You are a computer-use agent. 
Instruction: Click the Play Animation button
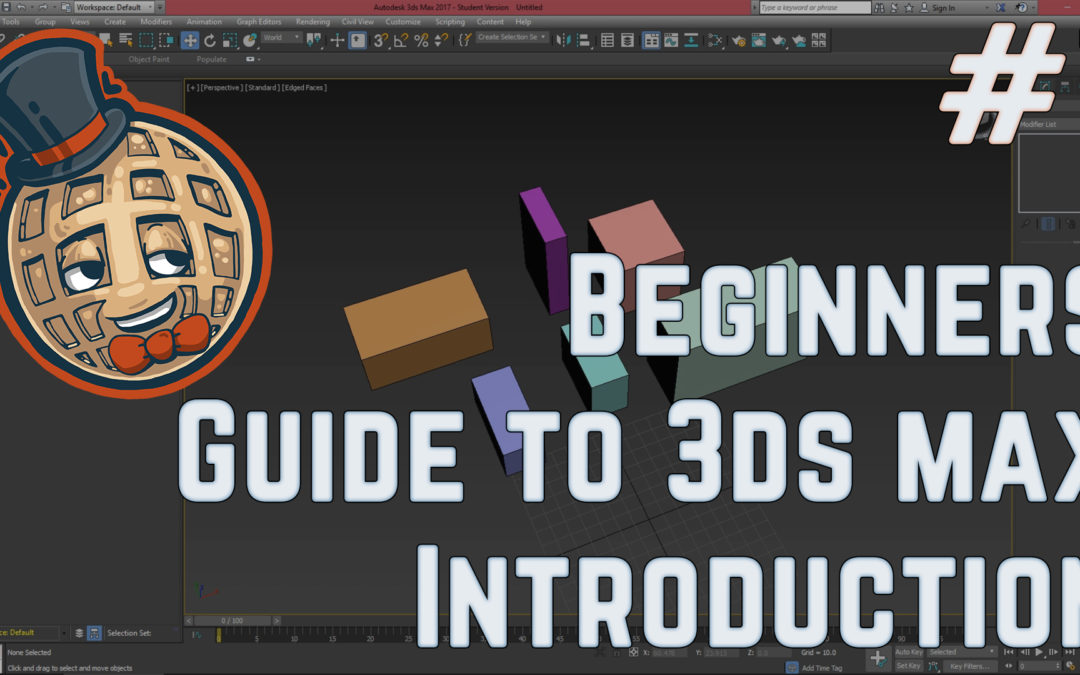1039,652
